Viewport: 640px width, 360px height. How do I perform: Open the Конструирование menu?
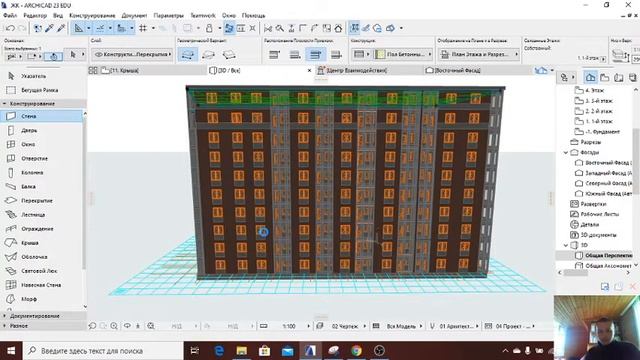coord(92,16)
